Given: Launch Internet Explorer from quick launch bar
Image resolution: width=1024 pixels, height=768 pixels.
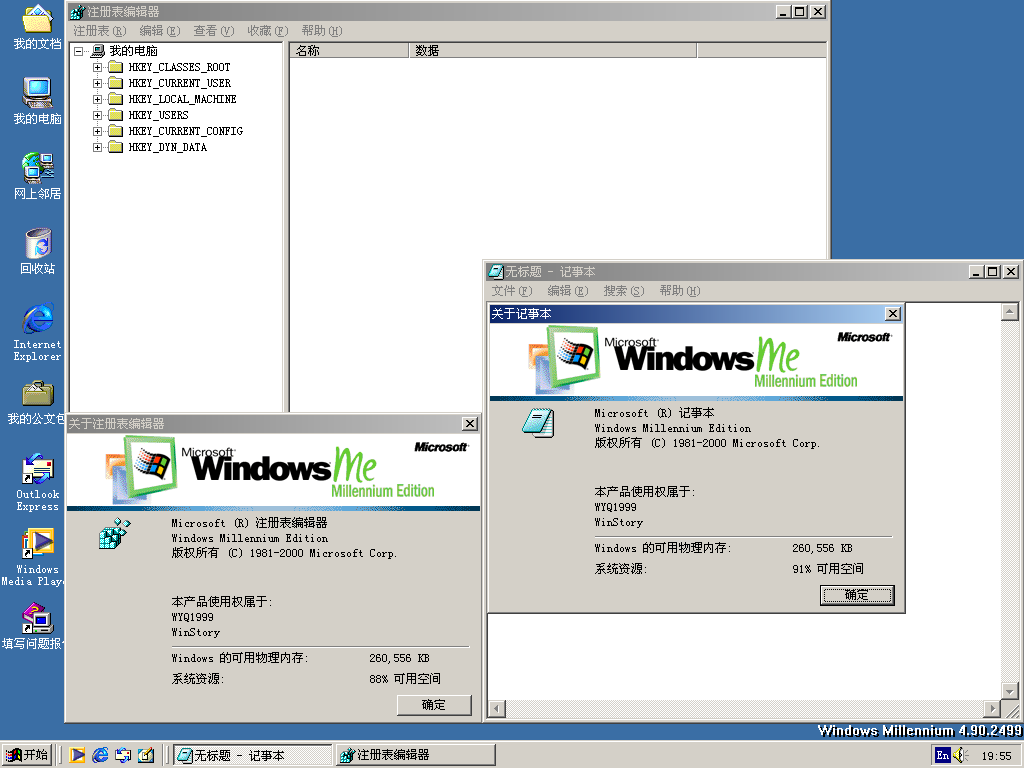Looking at the screenshot, I should click(x=100, y=755).
